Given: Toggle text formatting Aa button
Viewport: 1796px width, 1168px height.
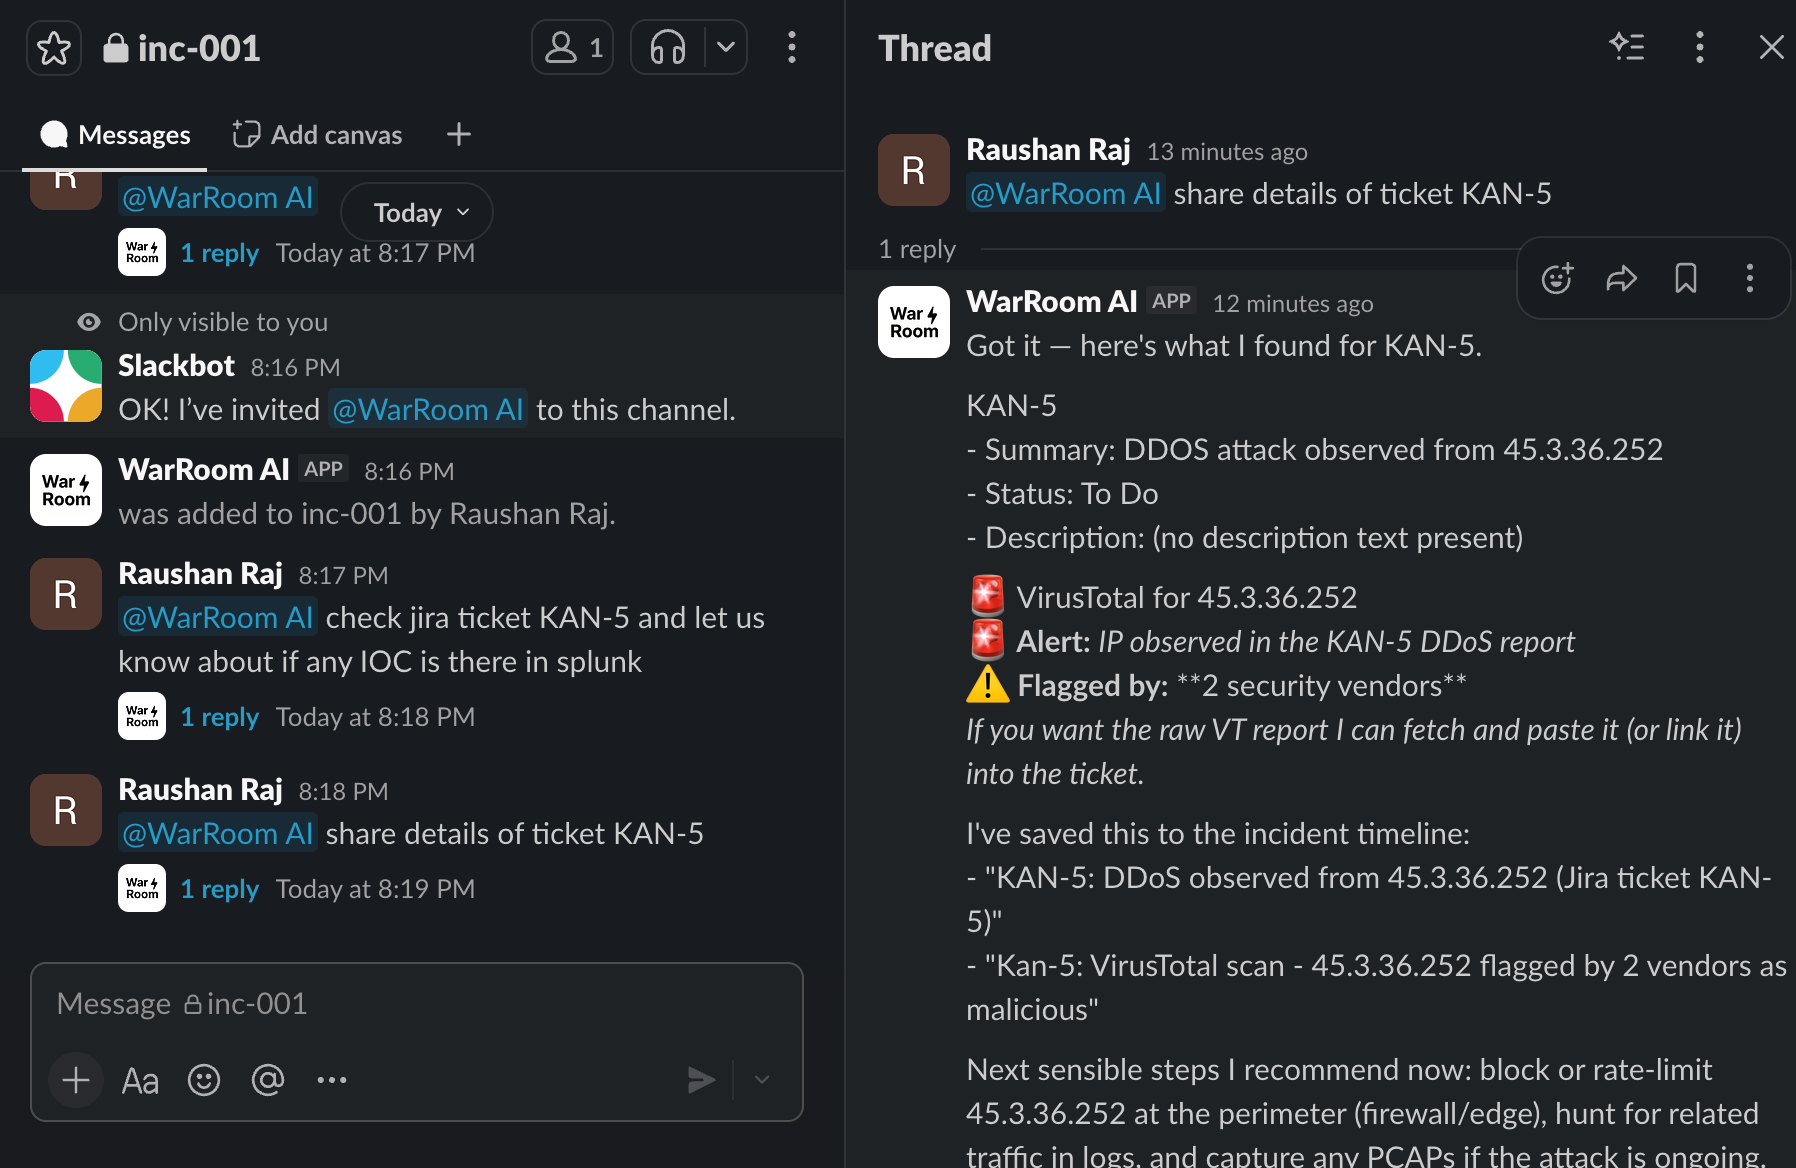Looking at the screenshot, I should tap(140, 1080).
